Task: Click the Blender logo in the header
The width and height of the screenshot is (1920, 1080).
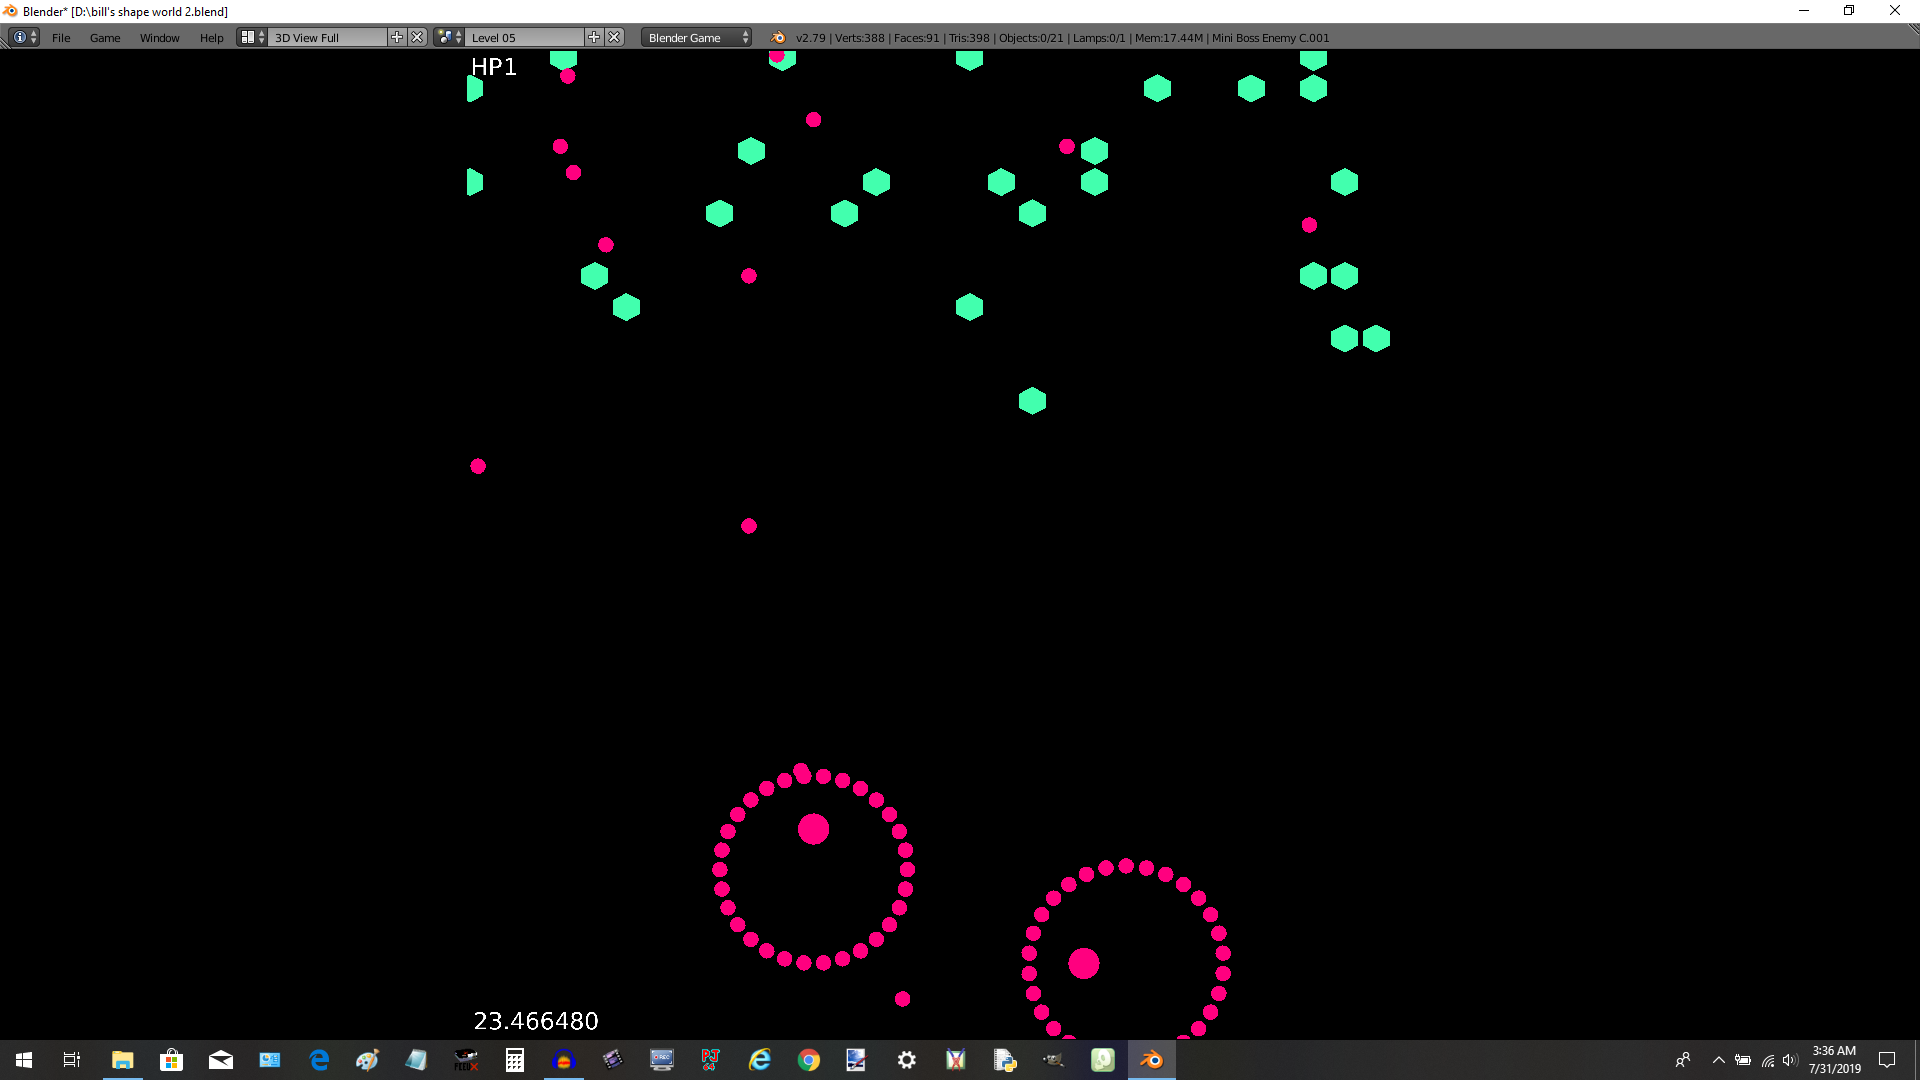Action: pyautogui.click(x=778, y=38)
